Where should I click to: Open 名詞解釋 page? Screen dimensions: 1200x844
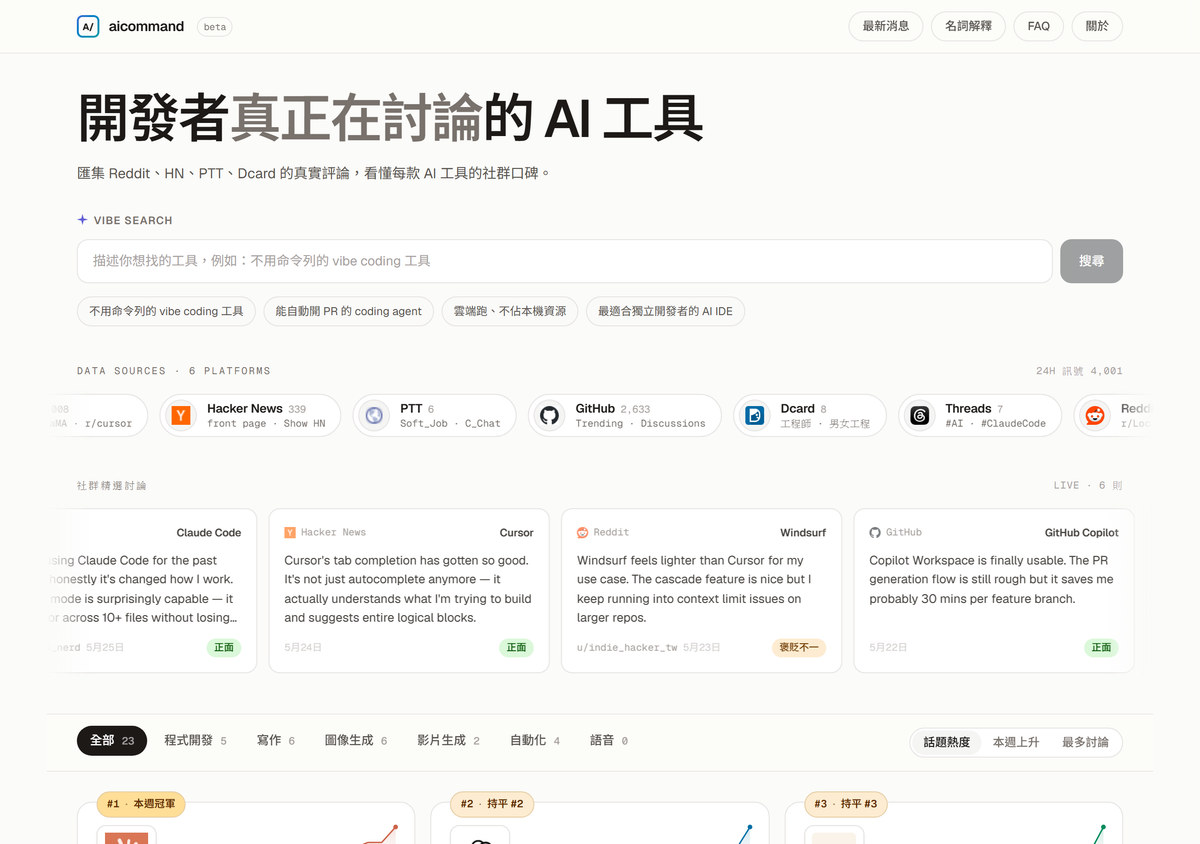[x=968, y=26]
